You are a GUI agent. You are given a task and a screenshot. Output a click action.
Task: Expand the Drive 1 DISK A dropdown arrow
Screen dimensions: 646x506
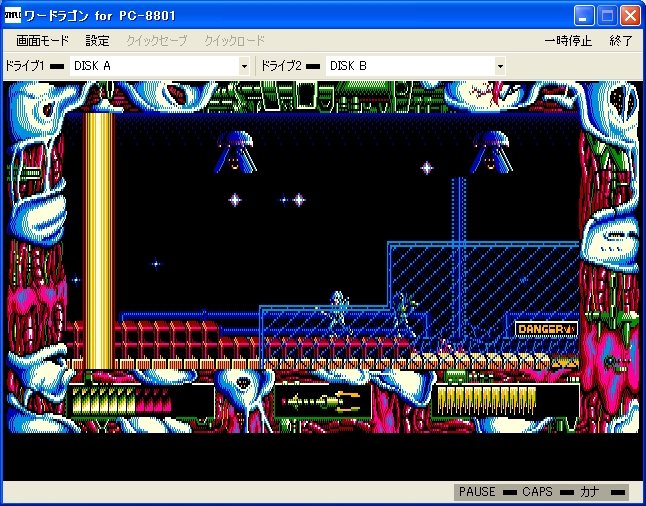tap(244, 66)
